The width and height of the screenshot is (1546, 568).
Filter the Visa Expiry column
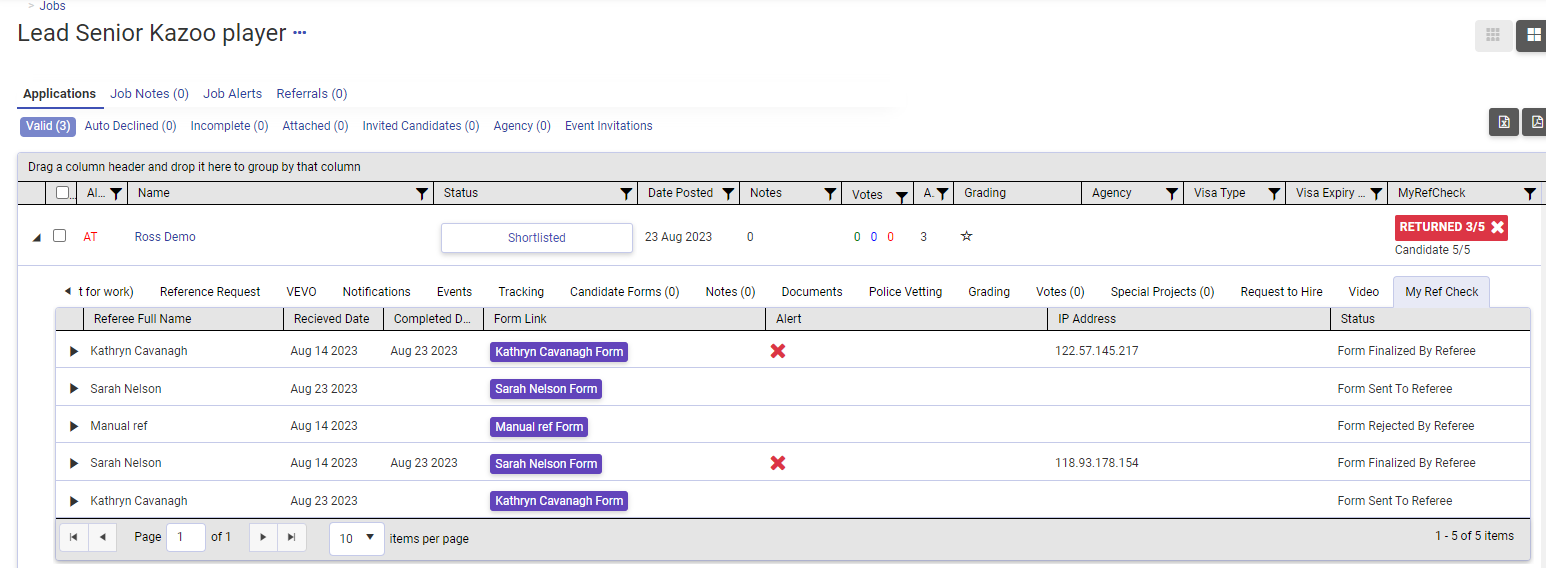(x=1375, y=193)
